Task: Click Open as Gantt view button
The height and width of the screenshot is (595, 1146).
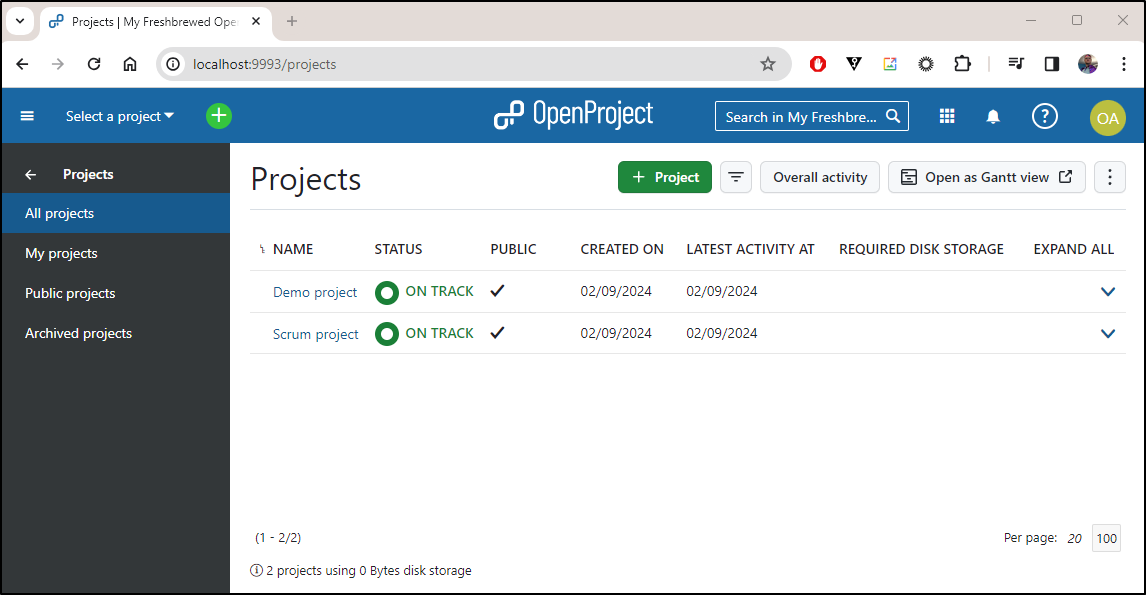Action: tap(987, 177)
